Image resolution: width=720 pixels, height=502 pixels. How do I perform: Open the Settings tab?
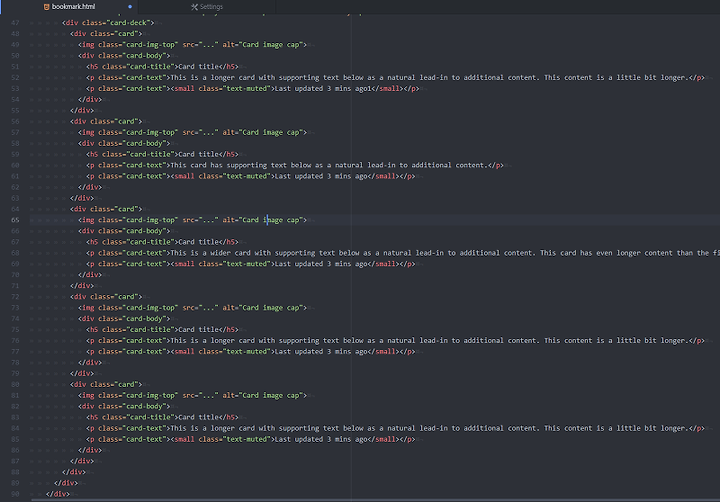click(207, 7)
